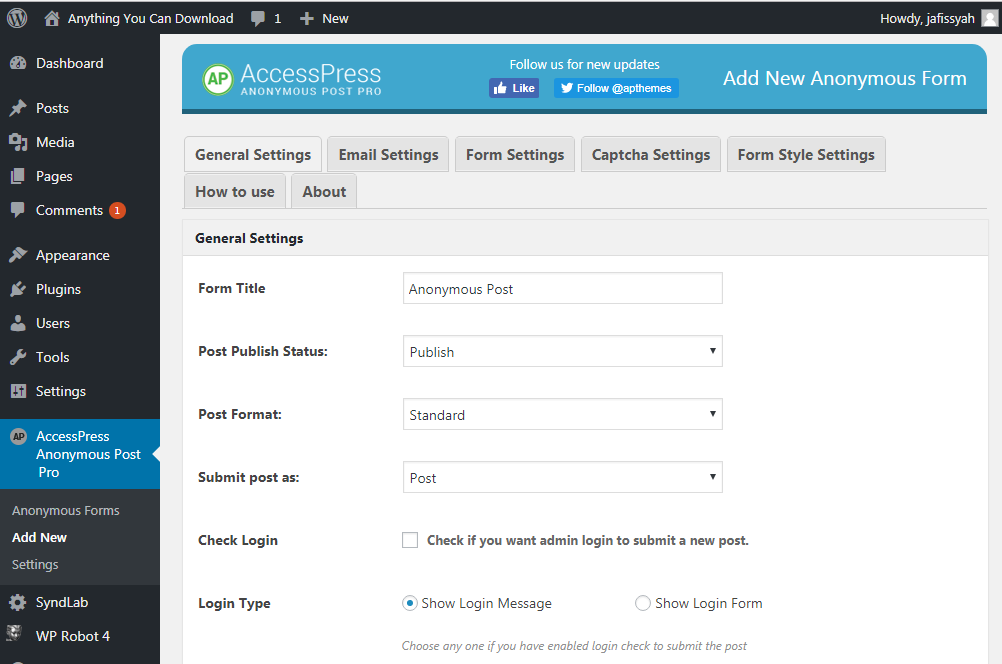This screenshot has height=664, width=1002.
Task: Switch to Form Settings tab
Action: click(x=515, y=155)
